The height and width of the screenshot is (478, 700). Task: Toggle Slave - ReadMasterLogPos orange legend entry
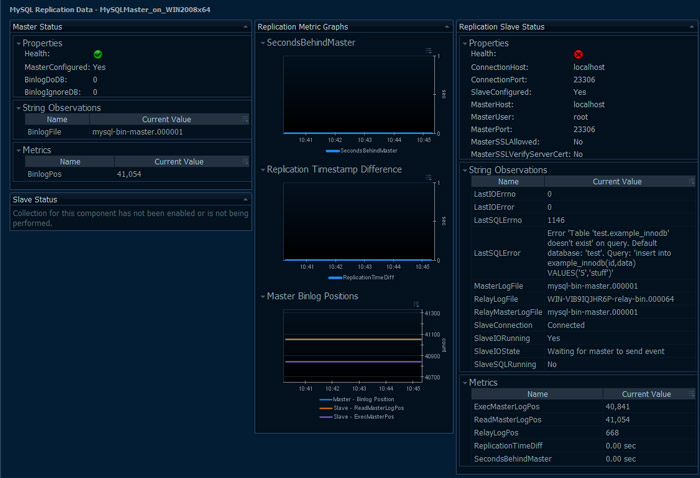point(362,408)
